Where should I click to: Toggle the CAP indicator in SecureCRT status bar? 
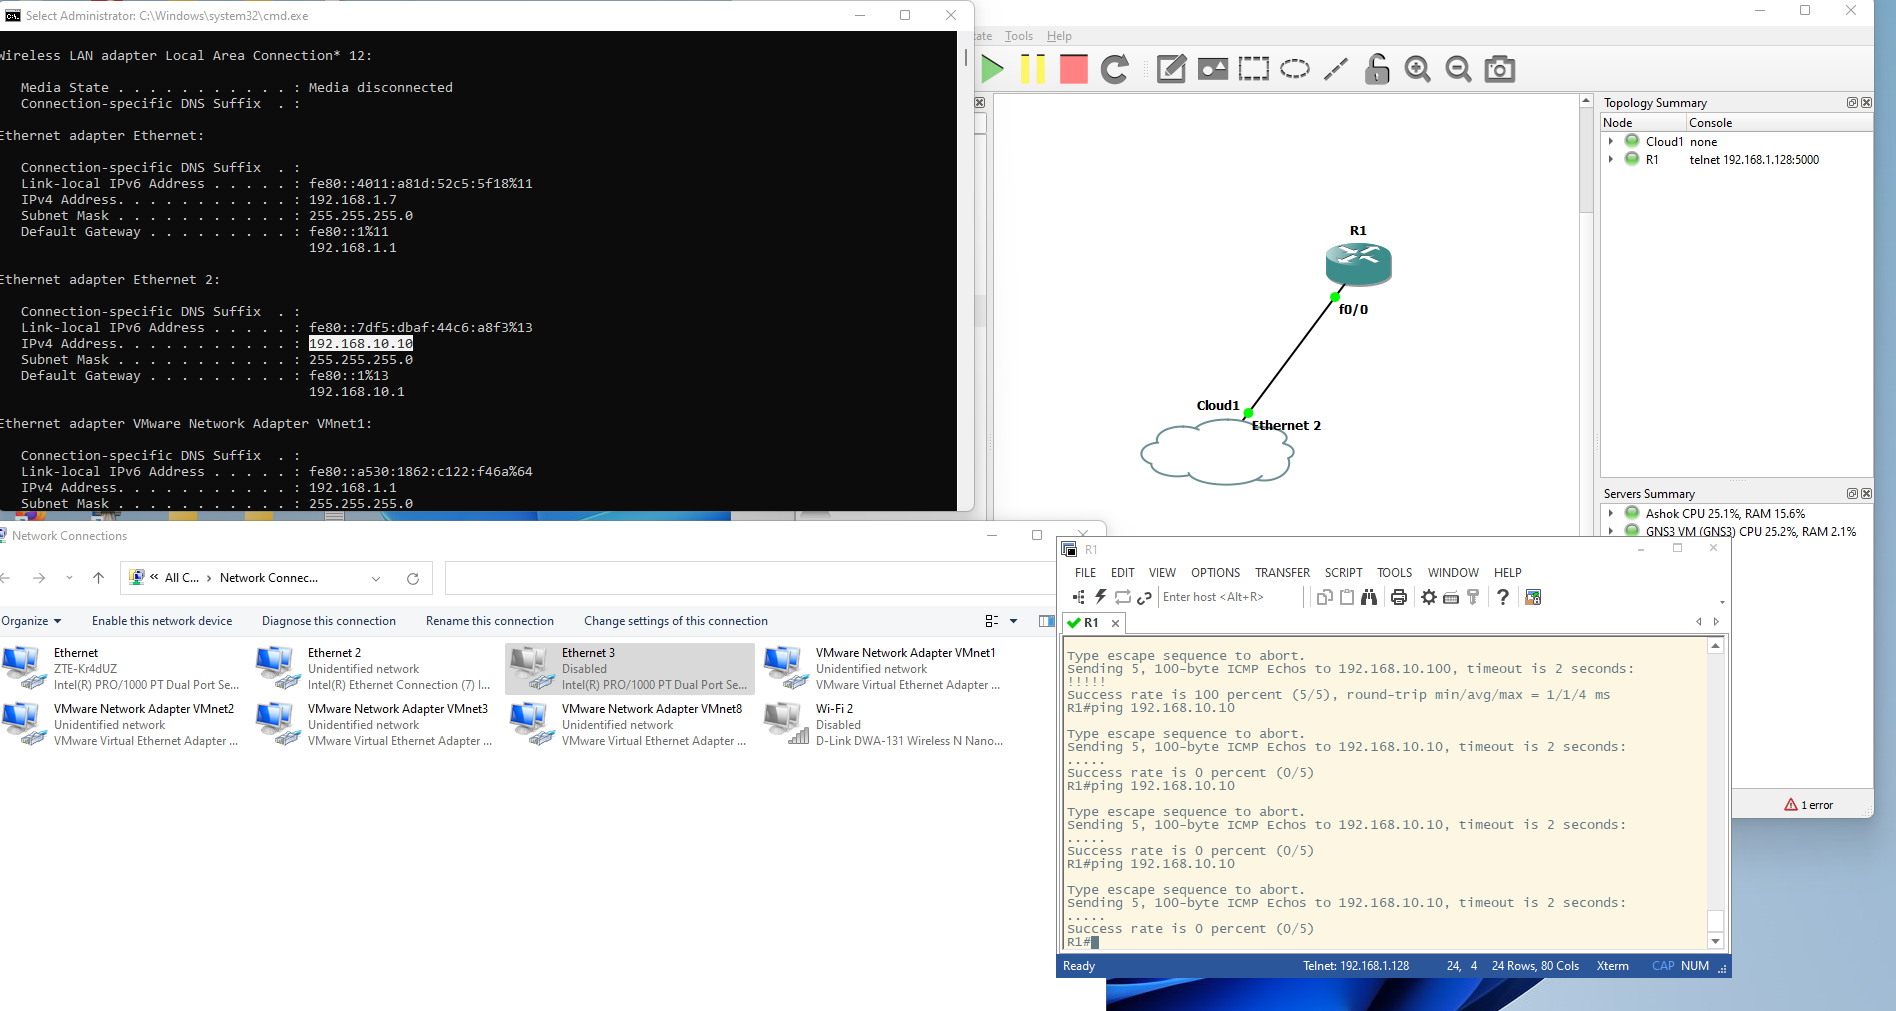[x=1662, y=966]
